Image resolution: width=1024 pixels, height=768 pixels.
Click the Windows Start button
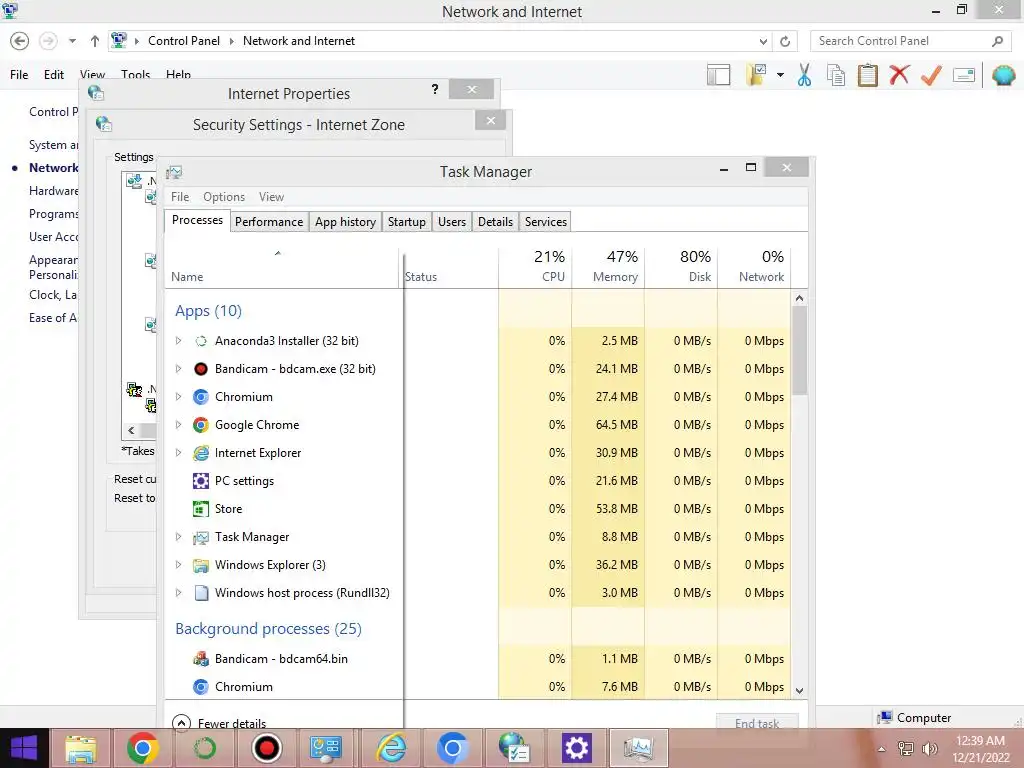(24, 748)
